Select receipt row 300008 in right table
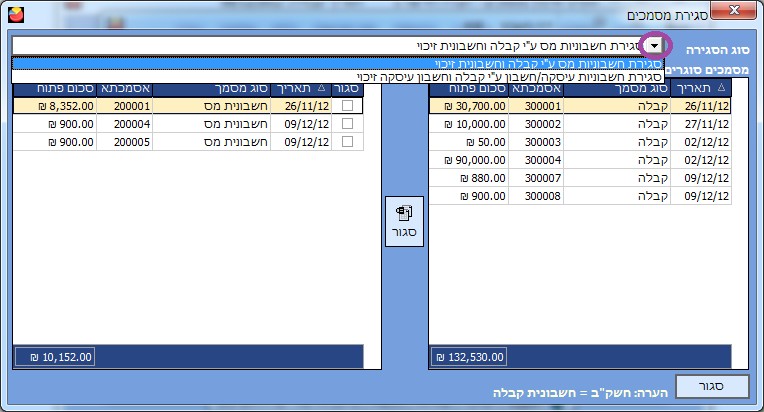The height and width of the screenshot is (412, 764). point(580,196)
